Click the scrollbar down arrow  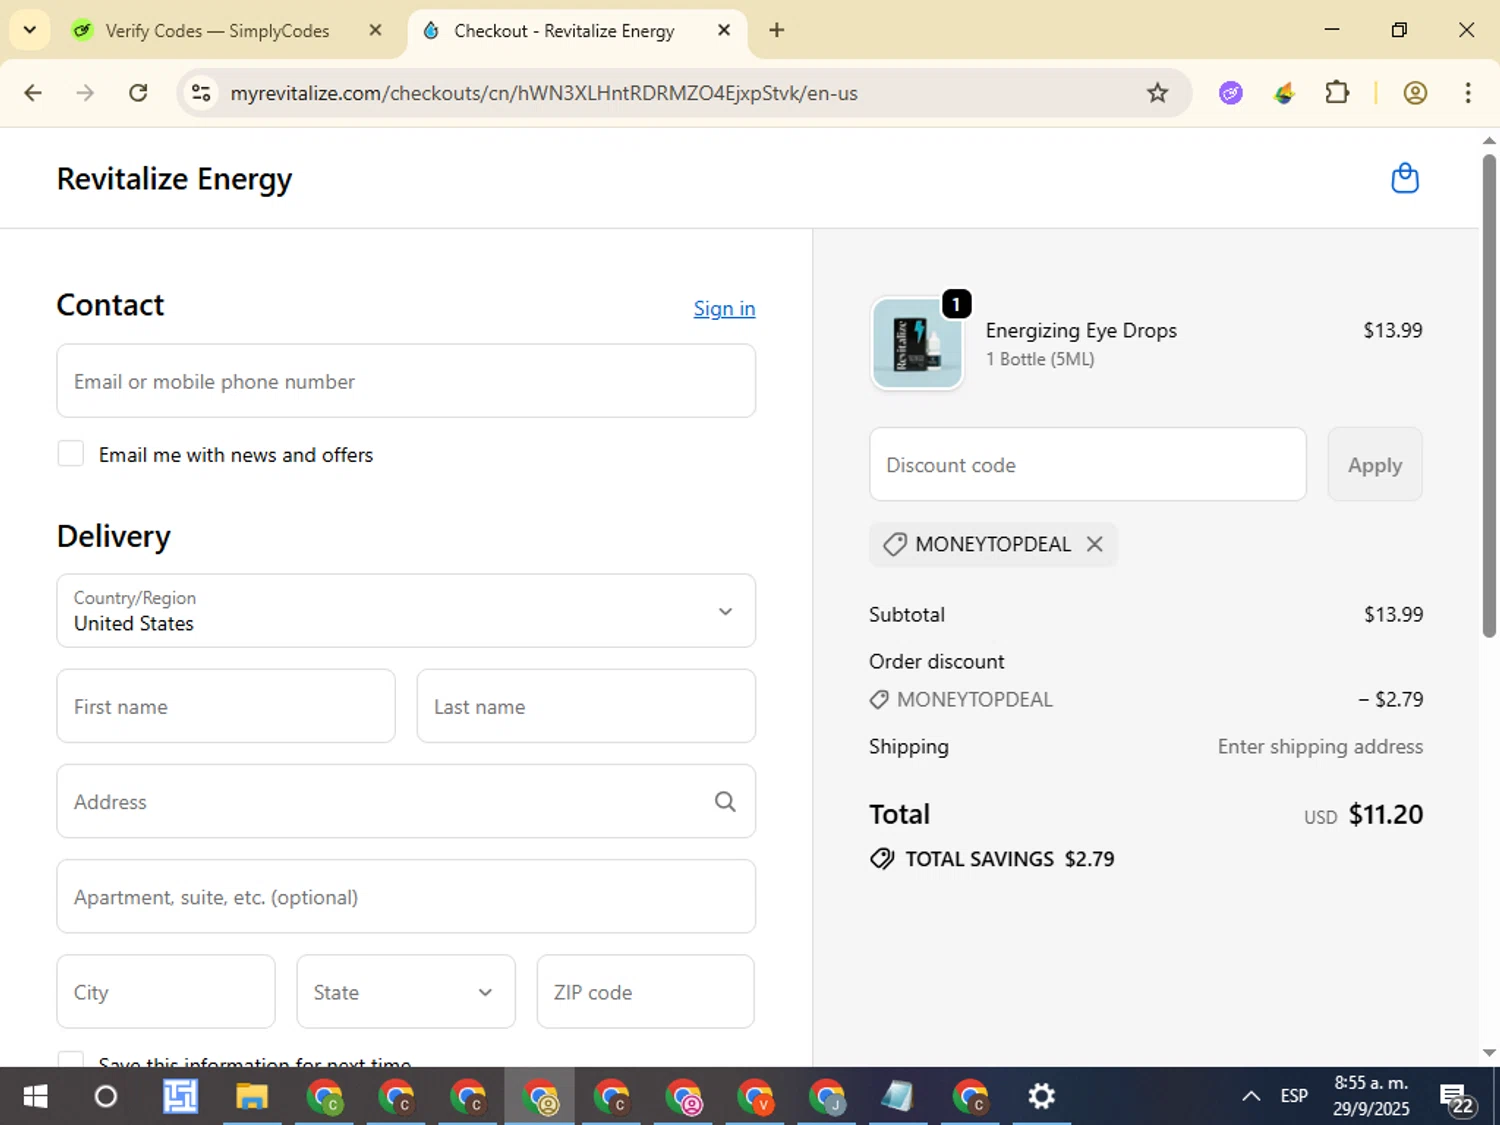tap(1489, 1052)
